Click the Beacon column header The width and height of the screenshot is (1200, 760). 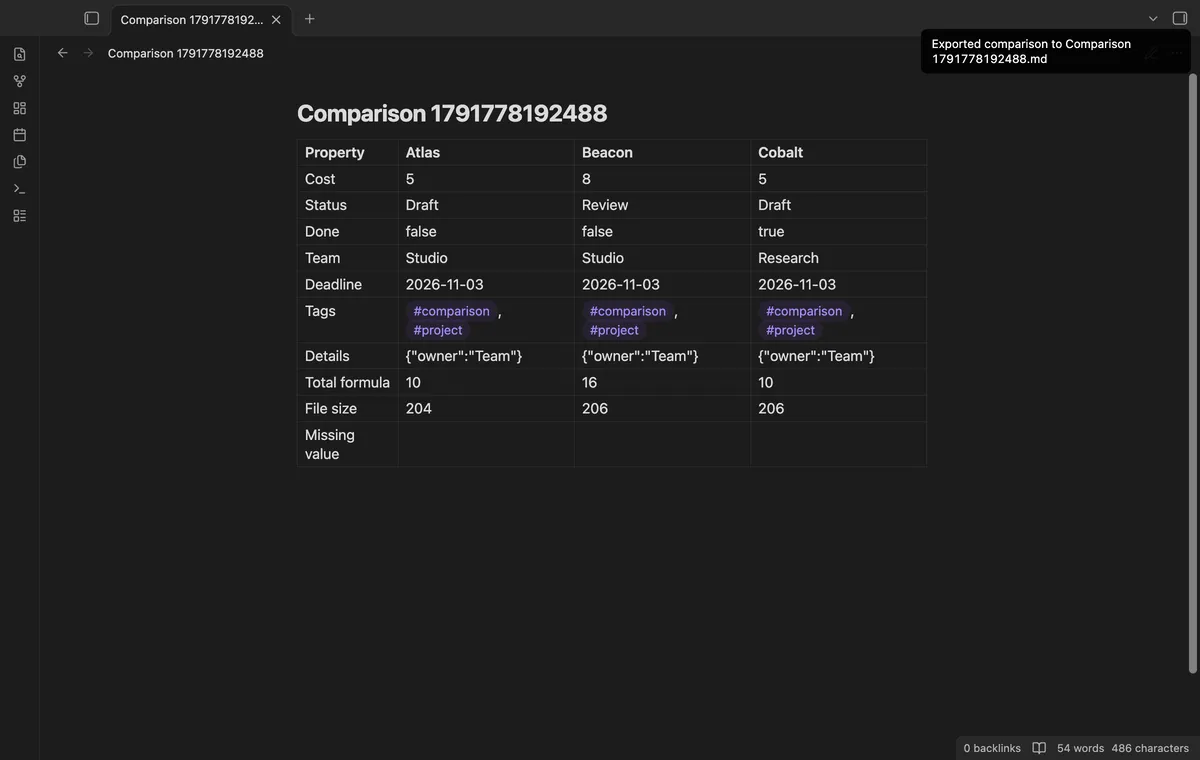607,152
